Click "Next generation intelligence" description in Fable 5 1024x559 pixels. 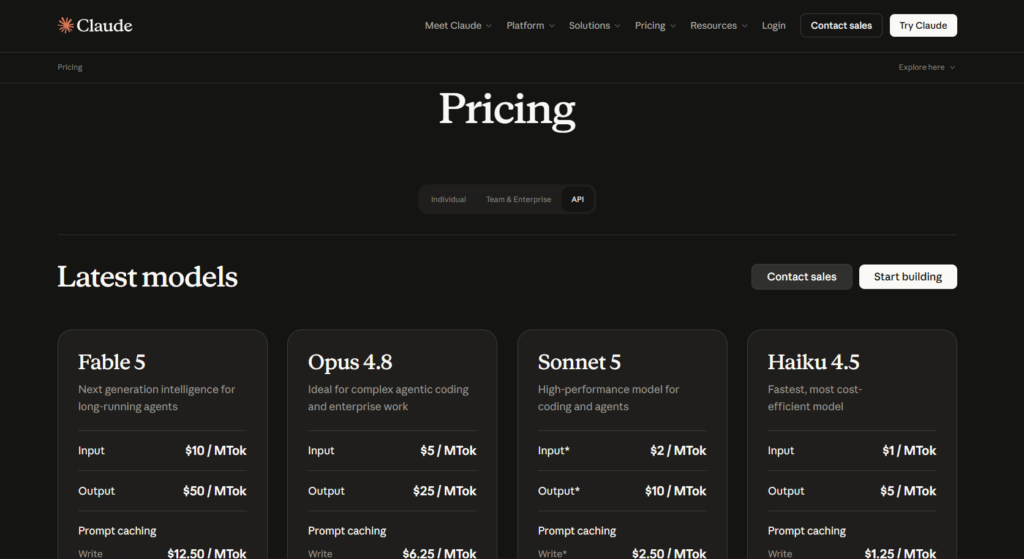pyautogui.click(x=156, y=398)
